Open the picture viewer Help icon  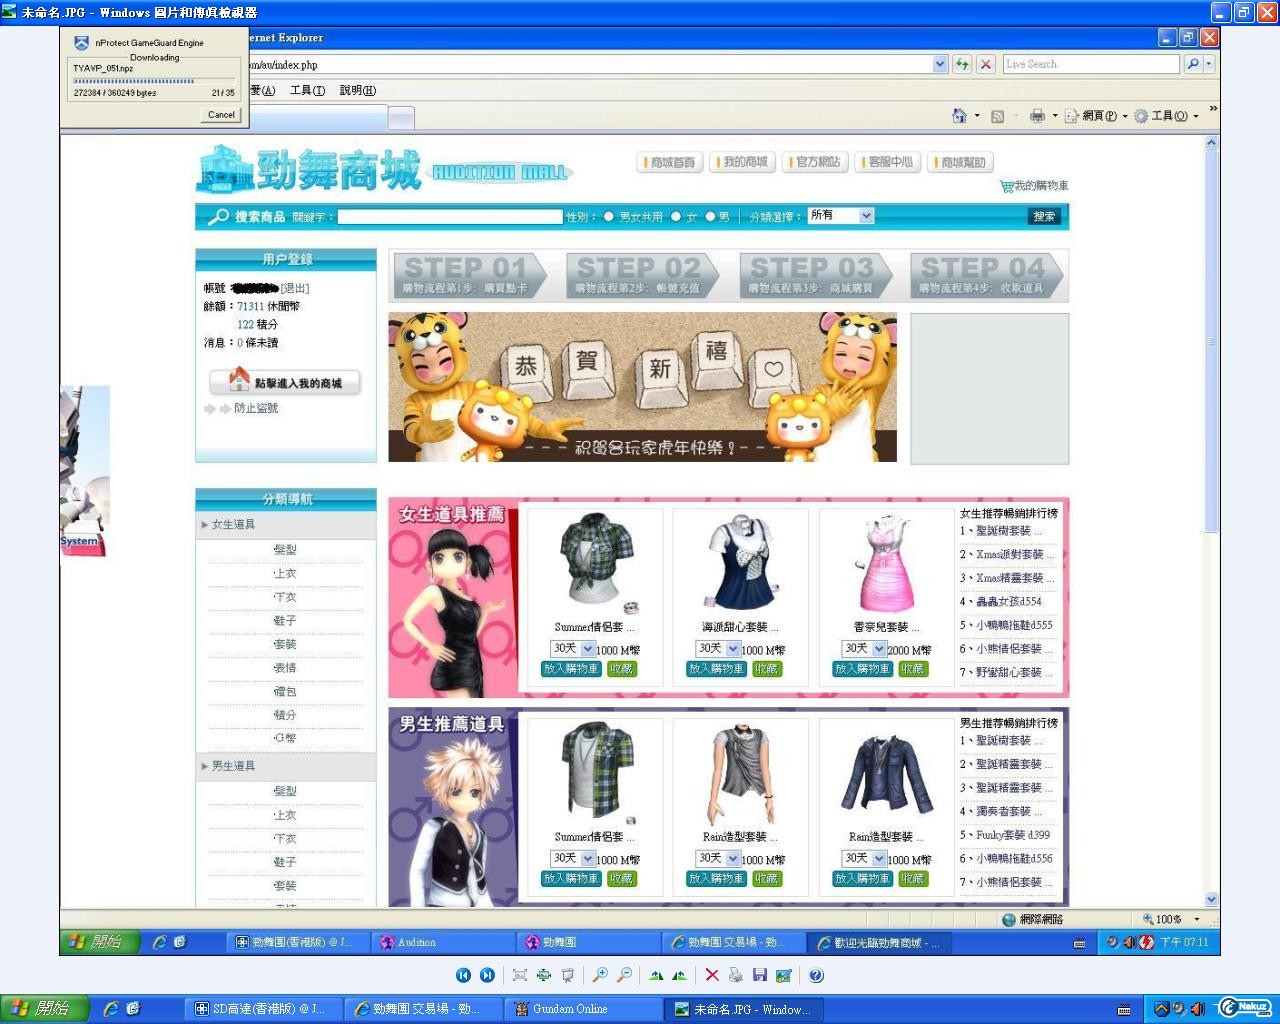[816, 975]
